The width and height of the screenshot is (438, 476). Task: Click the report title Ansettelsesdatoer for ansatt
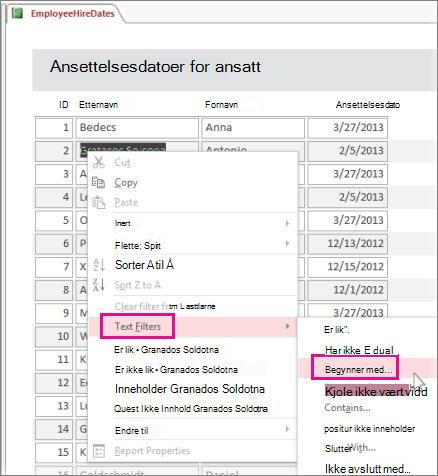[155, 66]
